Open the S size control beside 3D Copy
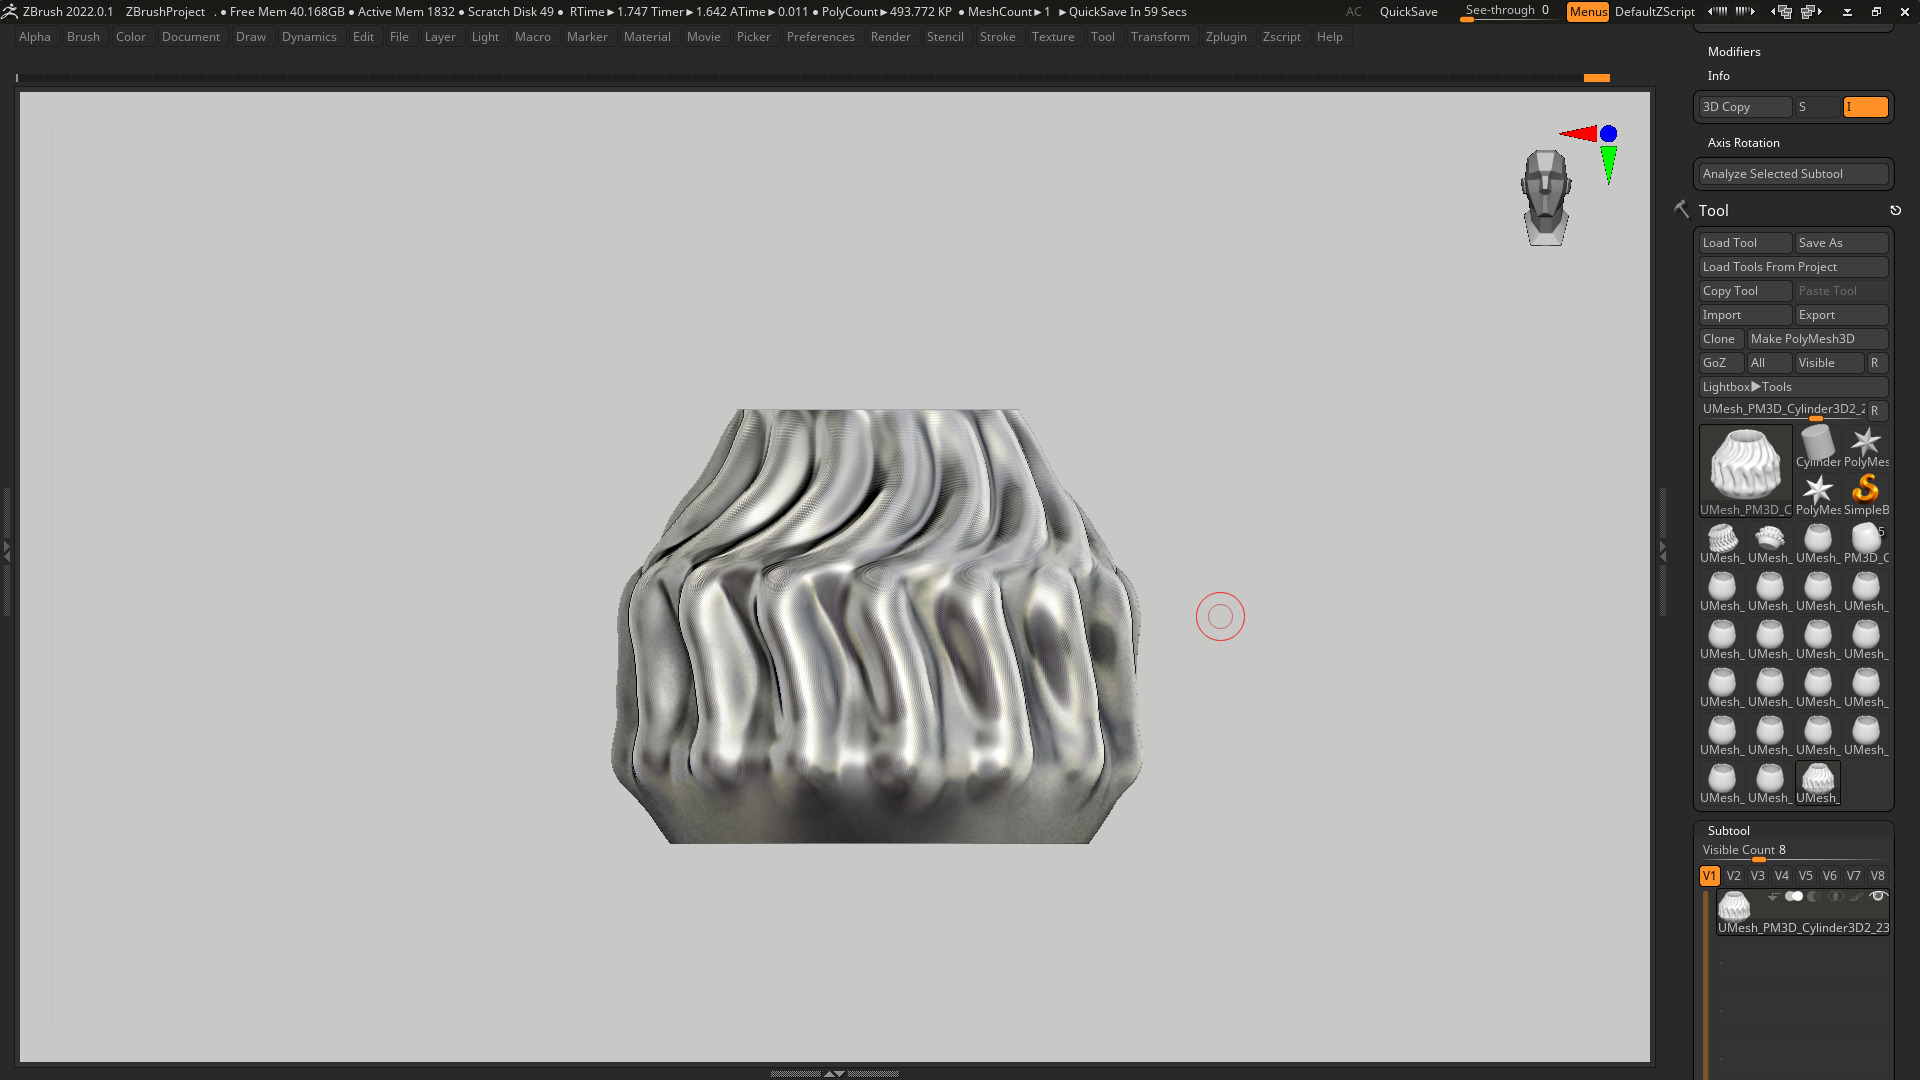Screen dimensions: 1920x1080 (x=1818, y=107)
